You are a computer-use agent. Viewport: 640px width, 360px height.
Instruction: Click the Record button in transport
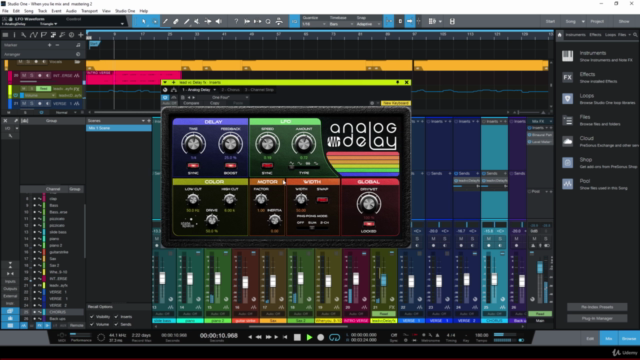coord(321,338)
